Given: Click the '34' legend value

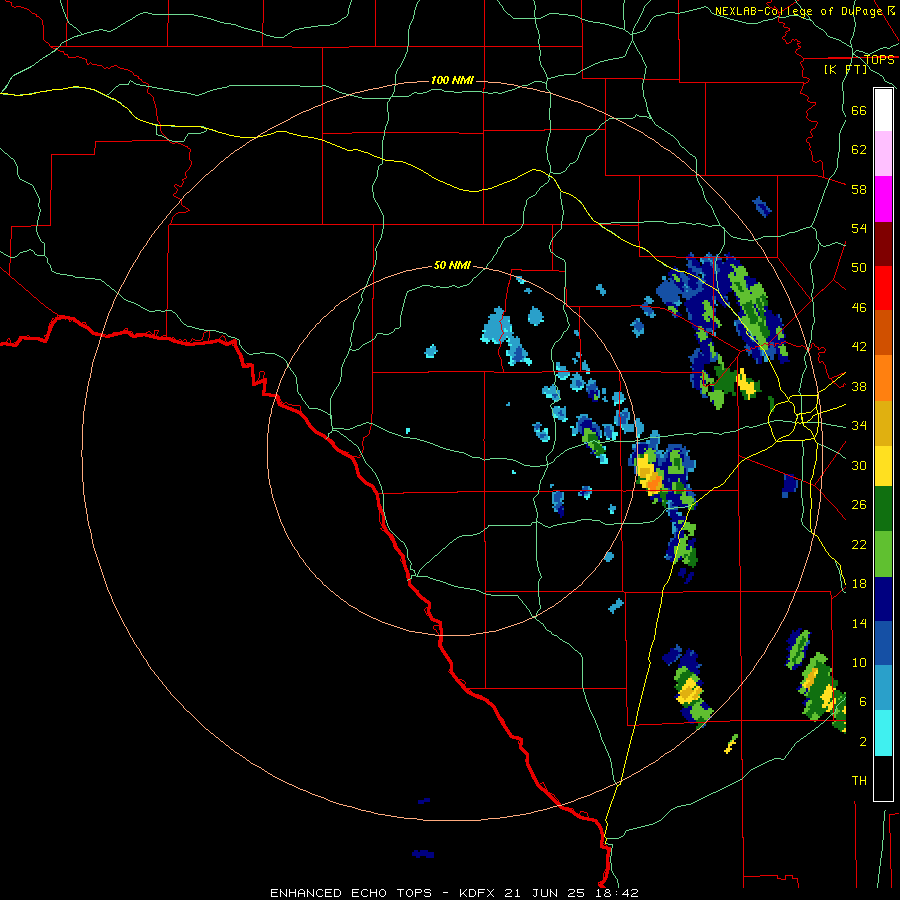Looking at the screenshot, I should pos(859,426).
